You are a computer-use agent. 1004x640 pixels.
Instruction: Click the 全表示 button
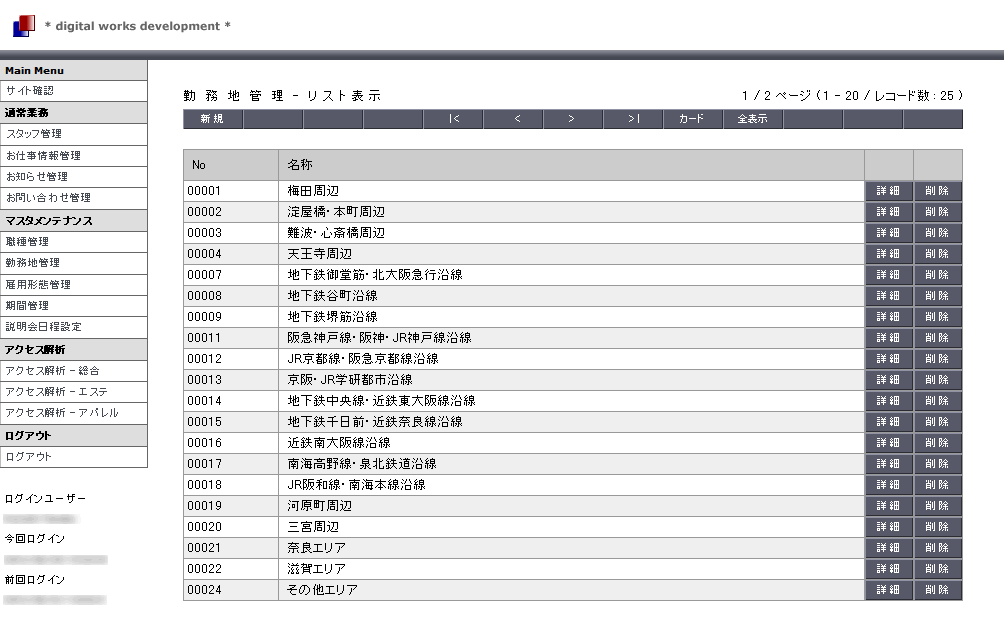pos(754,119)
